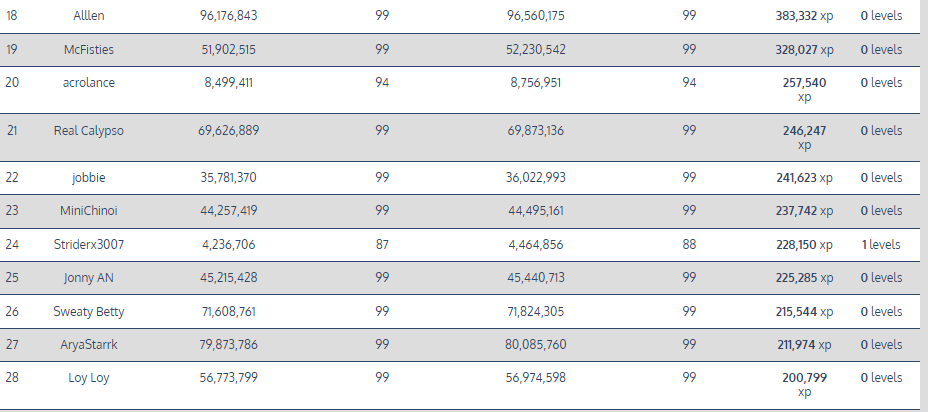Click Real Calypso's ending XP 69,873,136

coord(535,131)
